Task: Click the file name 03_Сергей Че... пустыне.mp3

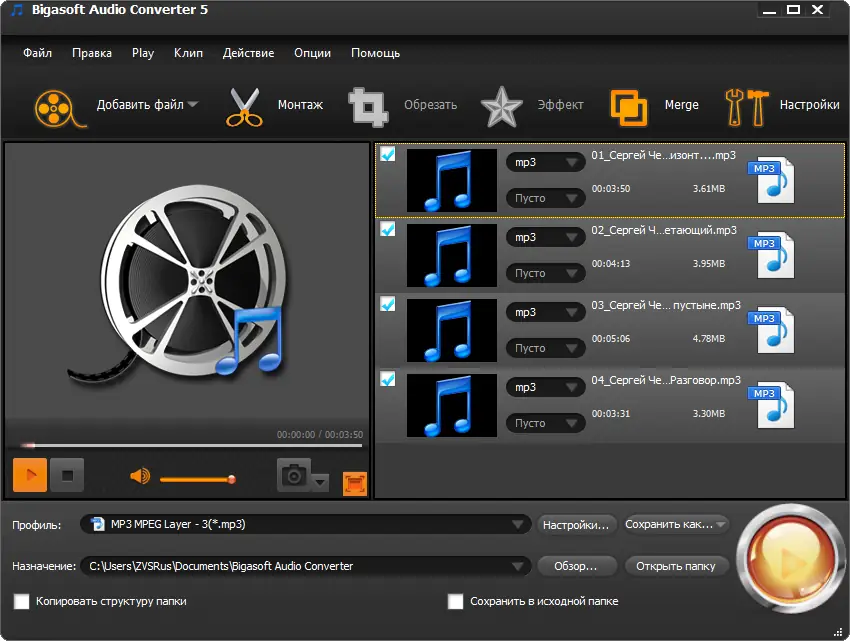Action: (x=666, y=305)
